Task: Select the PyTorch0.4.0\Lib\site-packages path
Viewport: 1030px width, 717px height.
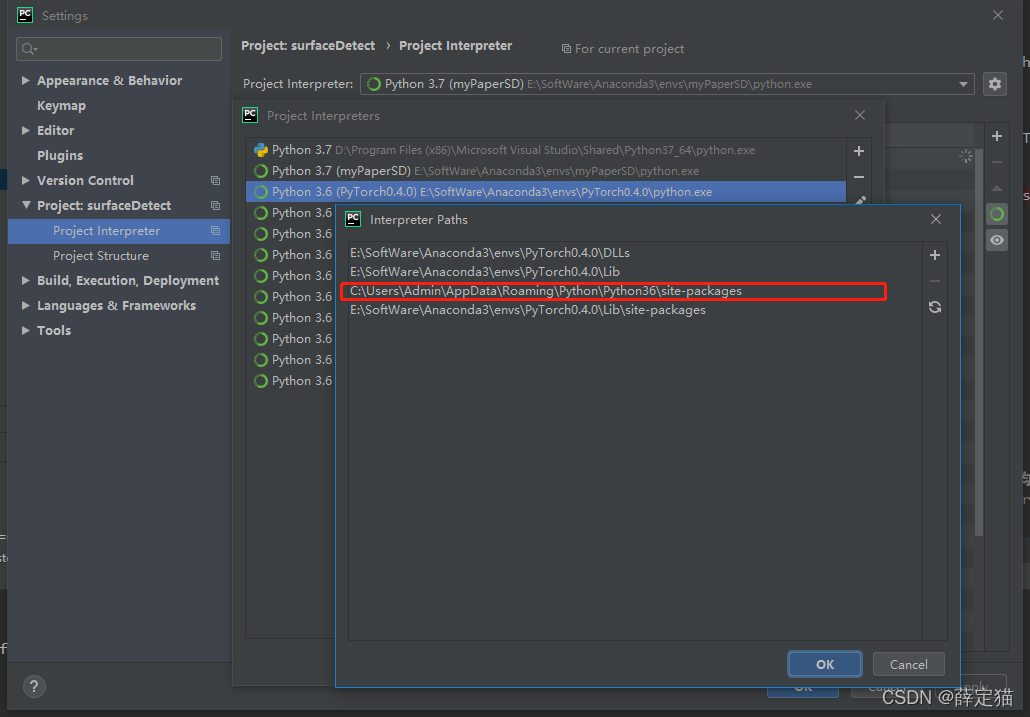Action: point(635,310)
